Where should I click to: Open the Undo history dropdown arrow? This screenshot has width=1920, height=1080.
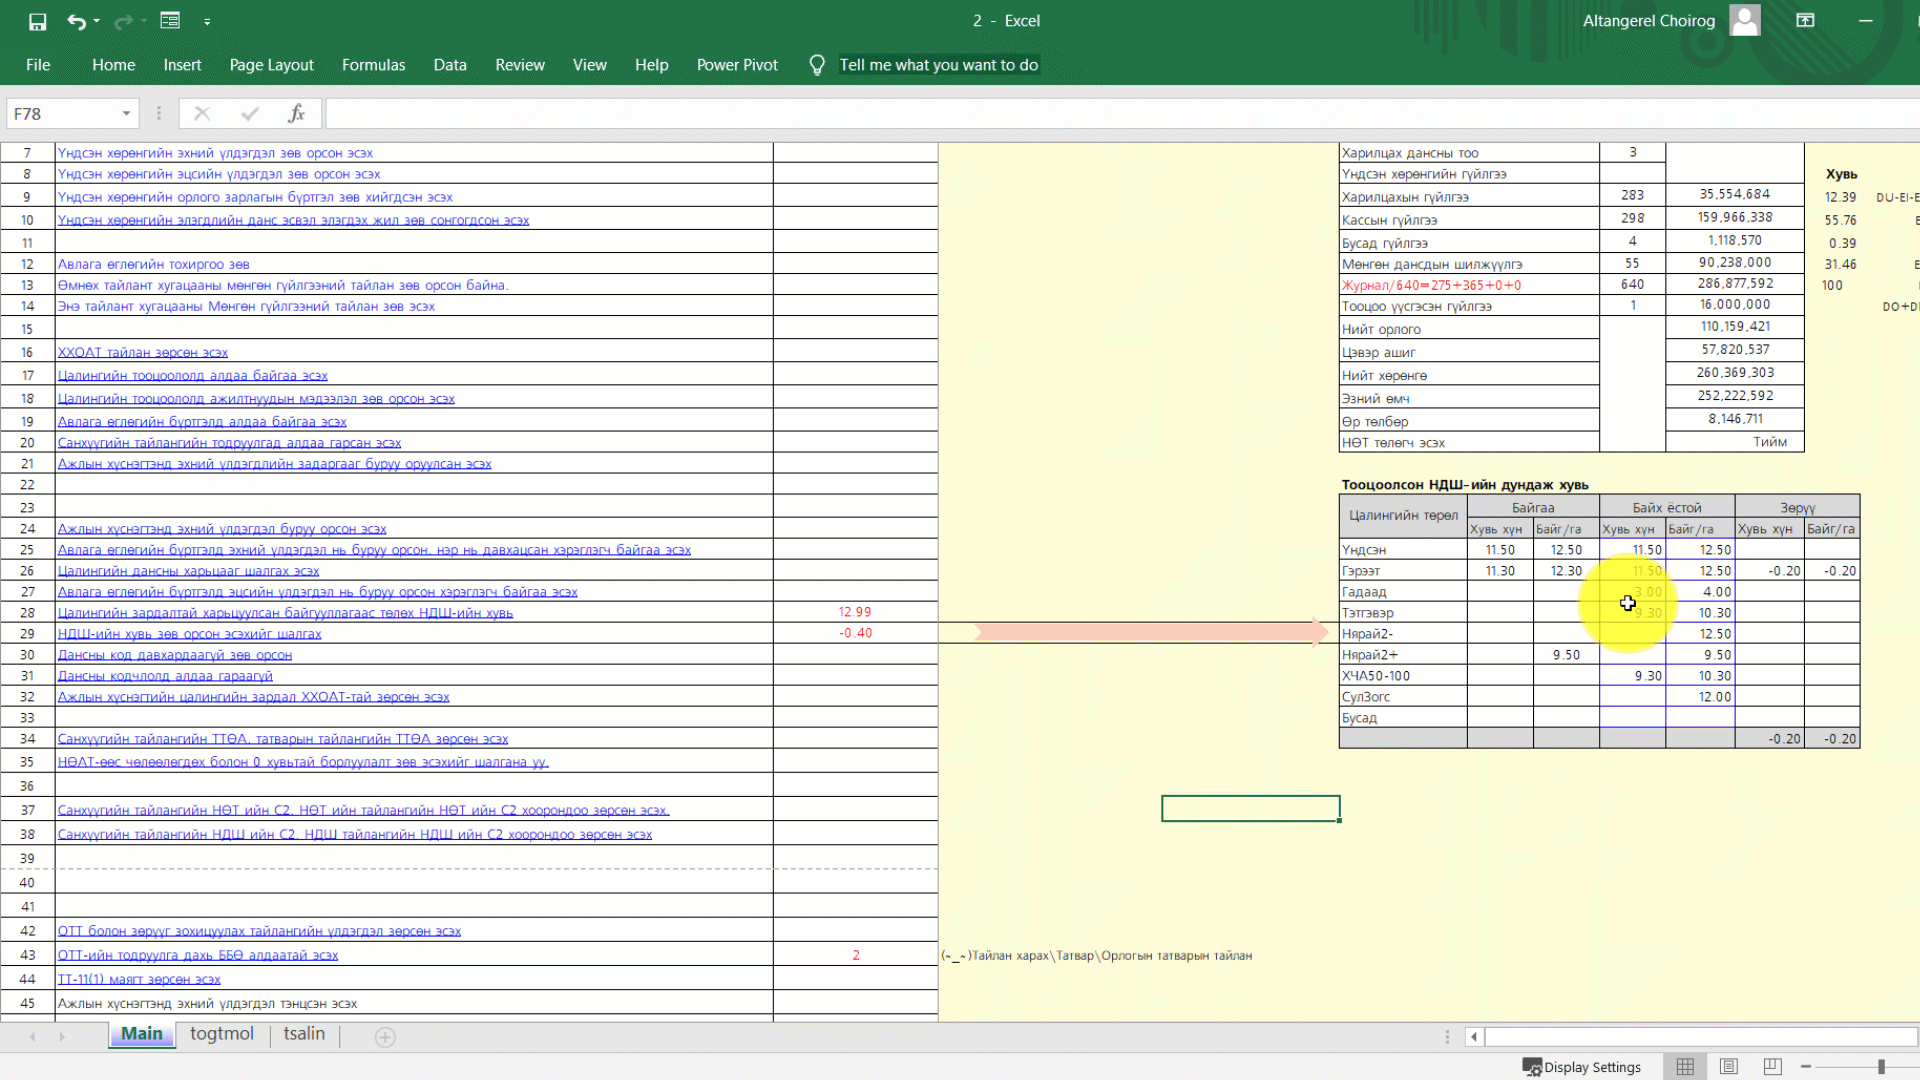pyautogui.click(x=97, y=21)
